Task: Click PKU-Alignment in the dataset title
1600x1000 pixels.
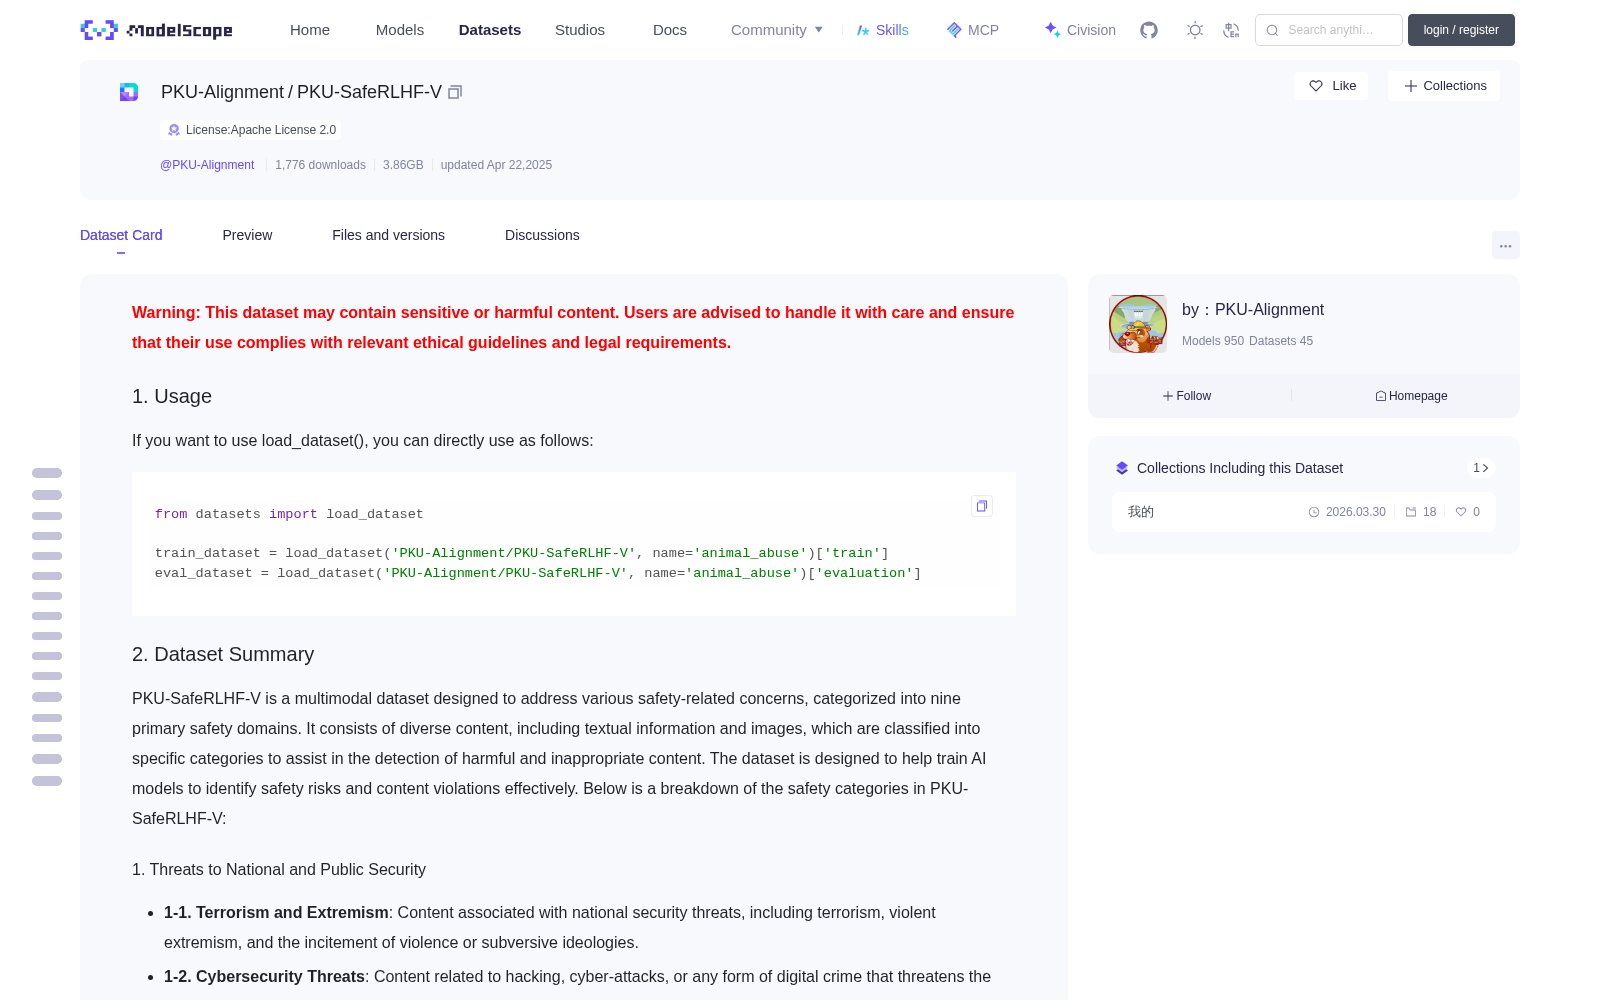Action: point(222,92)
